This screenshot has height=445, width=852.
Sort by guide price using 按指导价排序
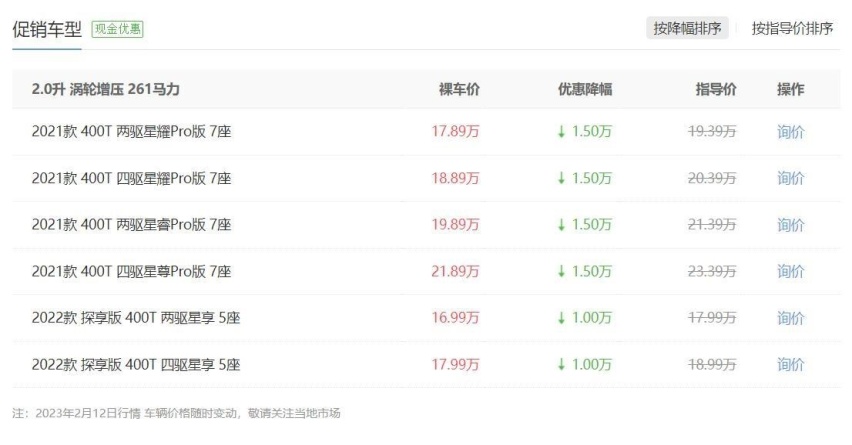point(792,28)
